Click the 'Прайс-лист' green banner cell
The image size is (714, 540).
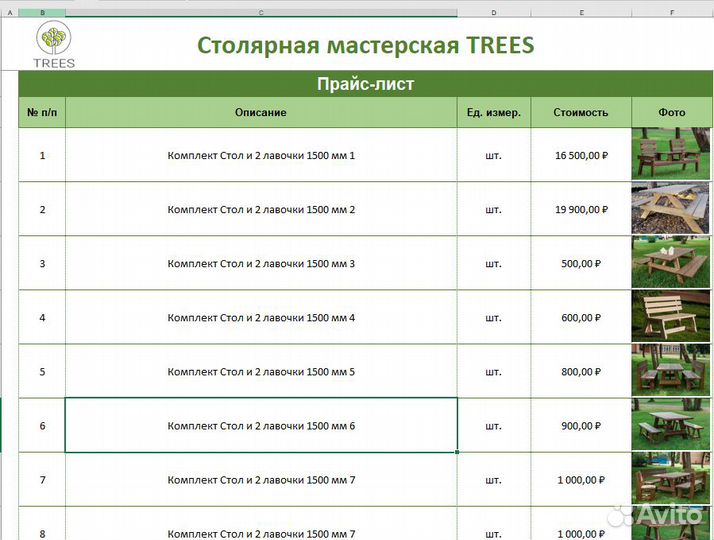365,84
